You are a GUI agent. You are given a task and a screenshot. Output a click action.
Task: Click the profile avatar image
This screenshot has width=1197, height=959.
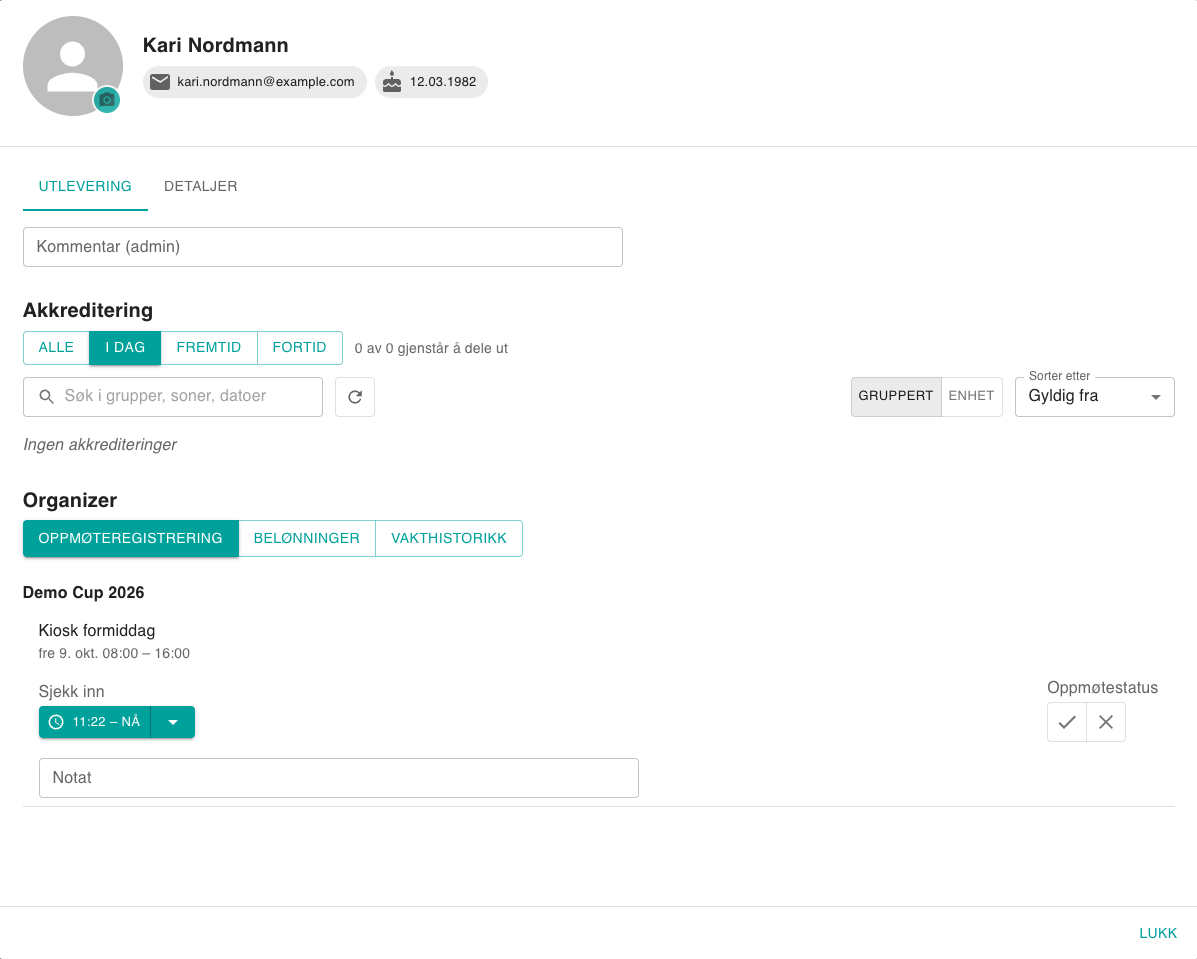(x=73, y=66)
